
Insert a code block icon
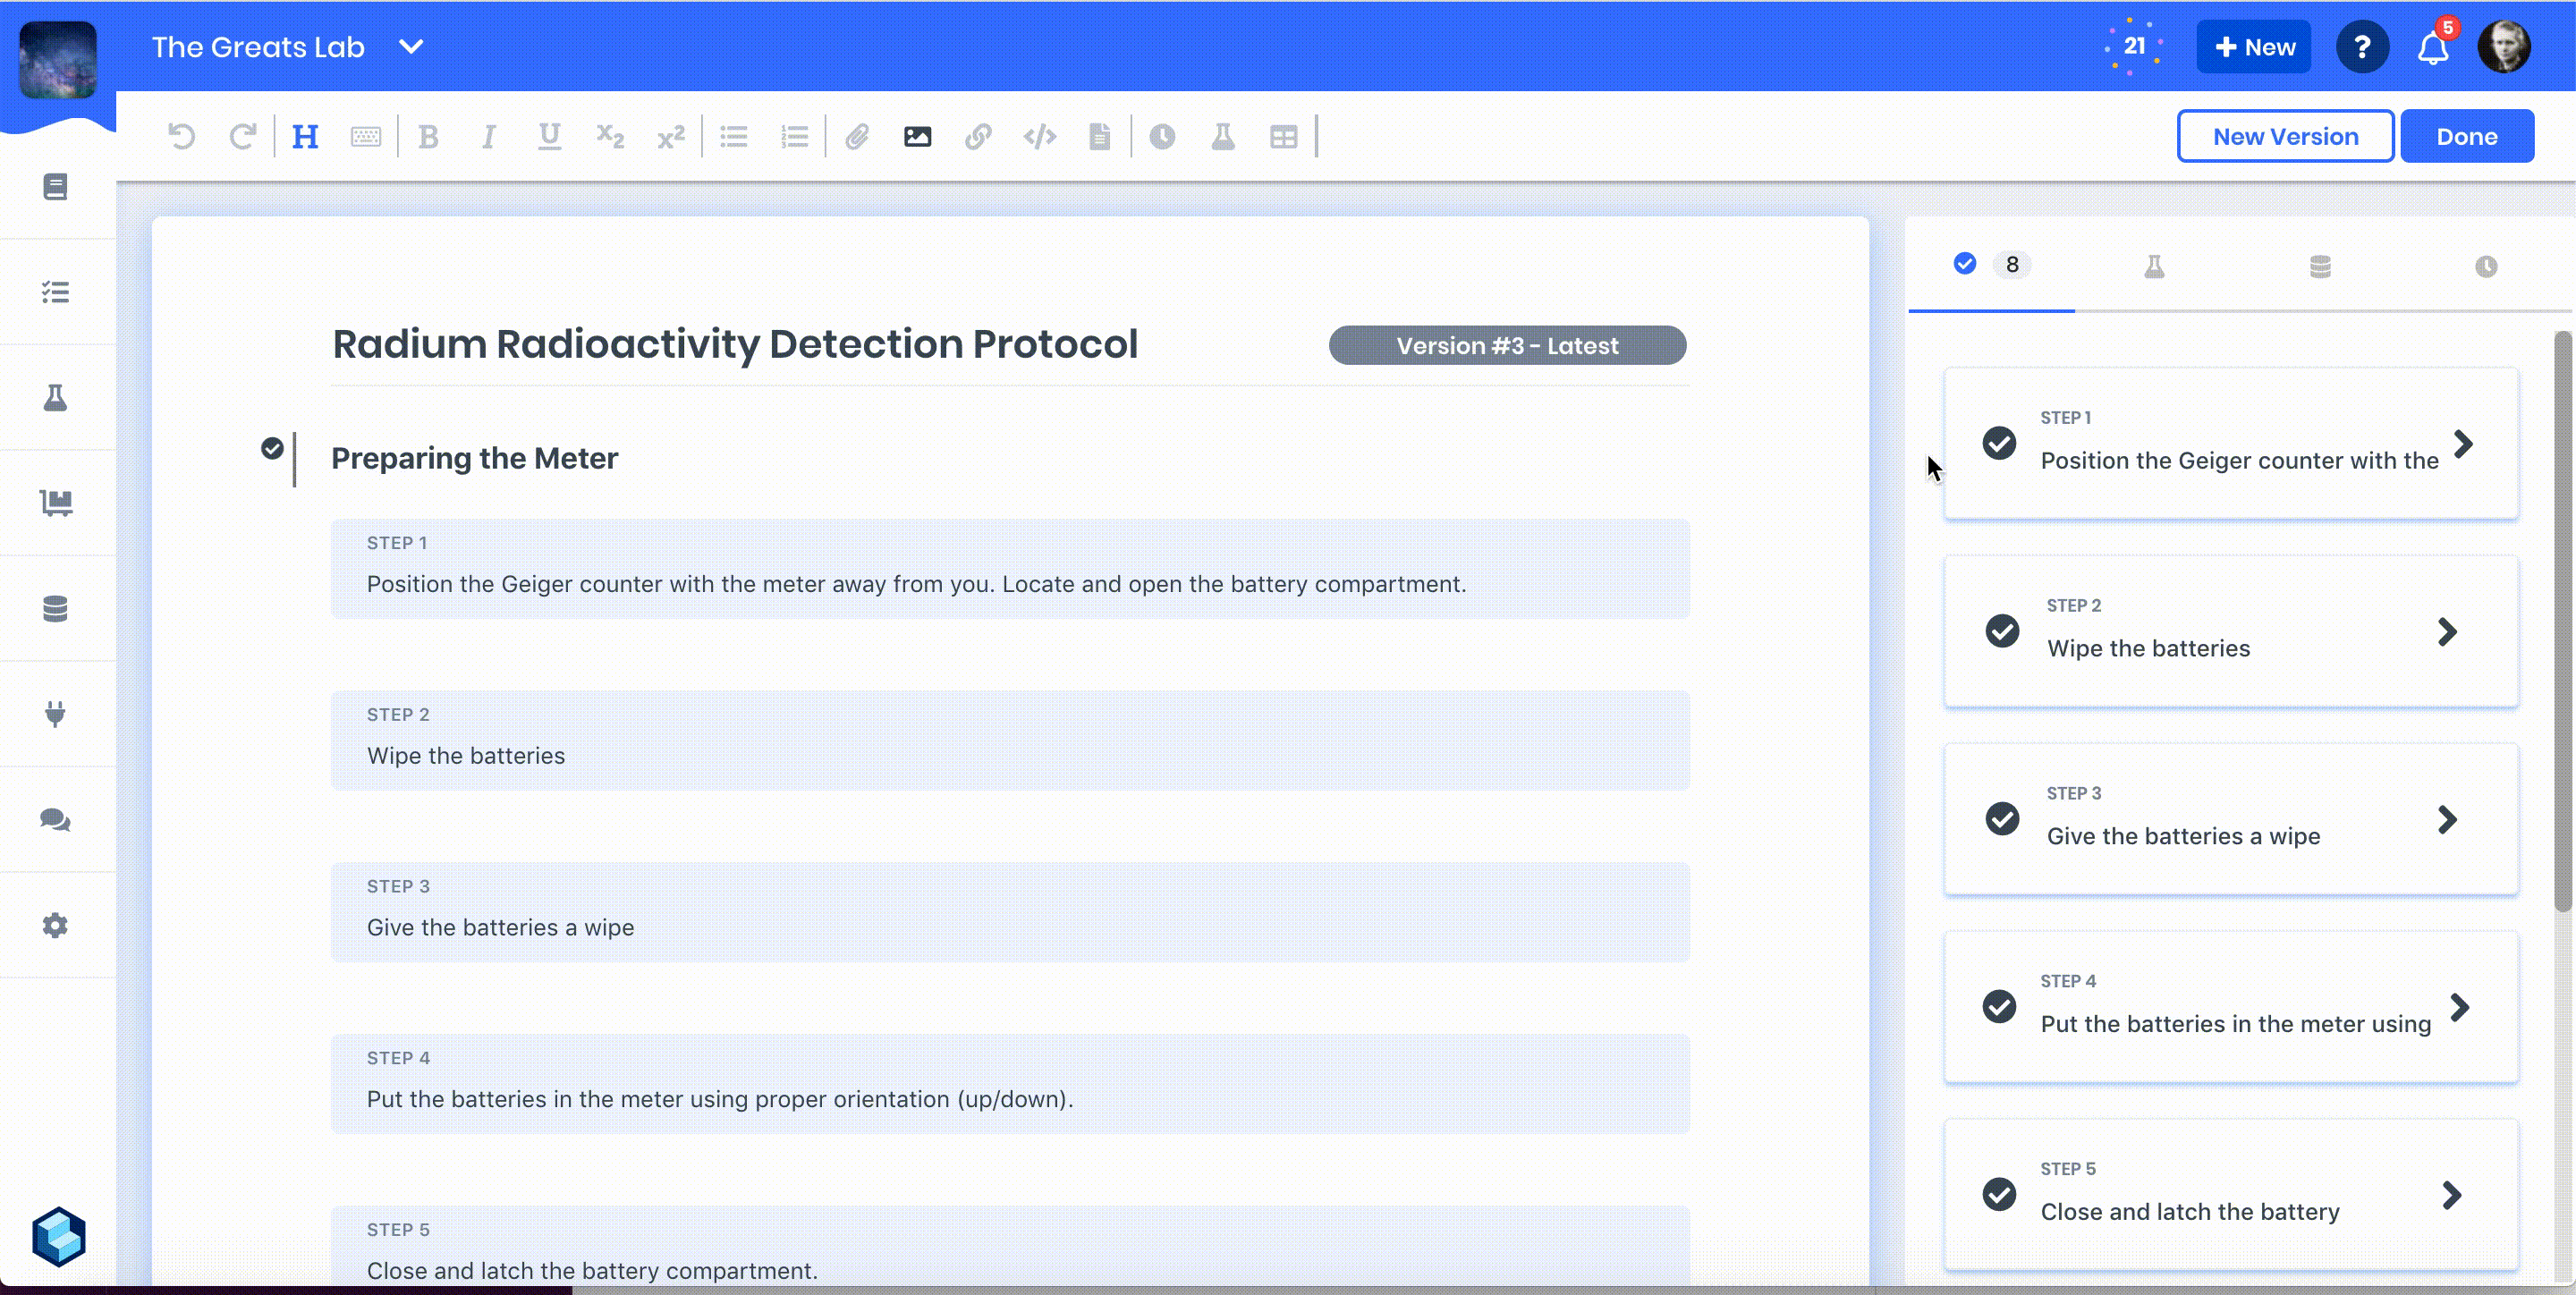1040,137
